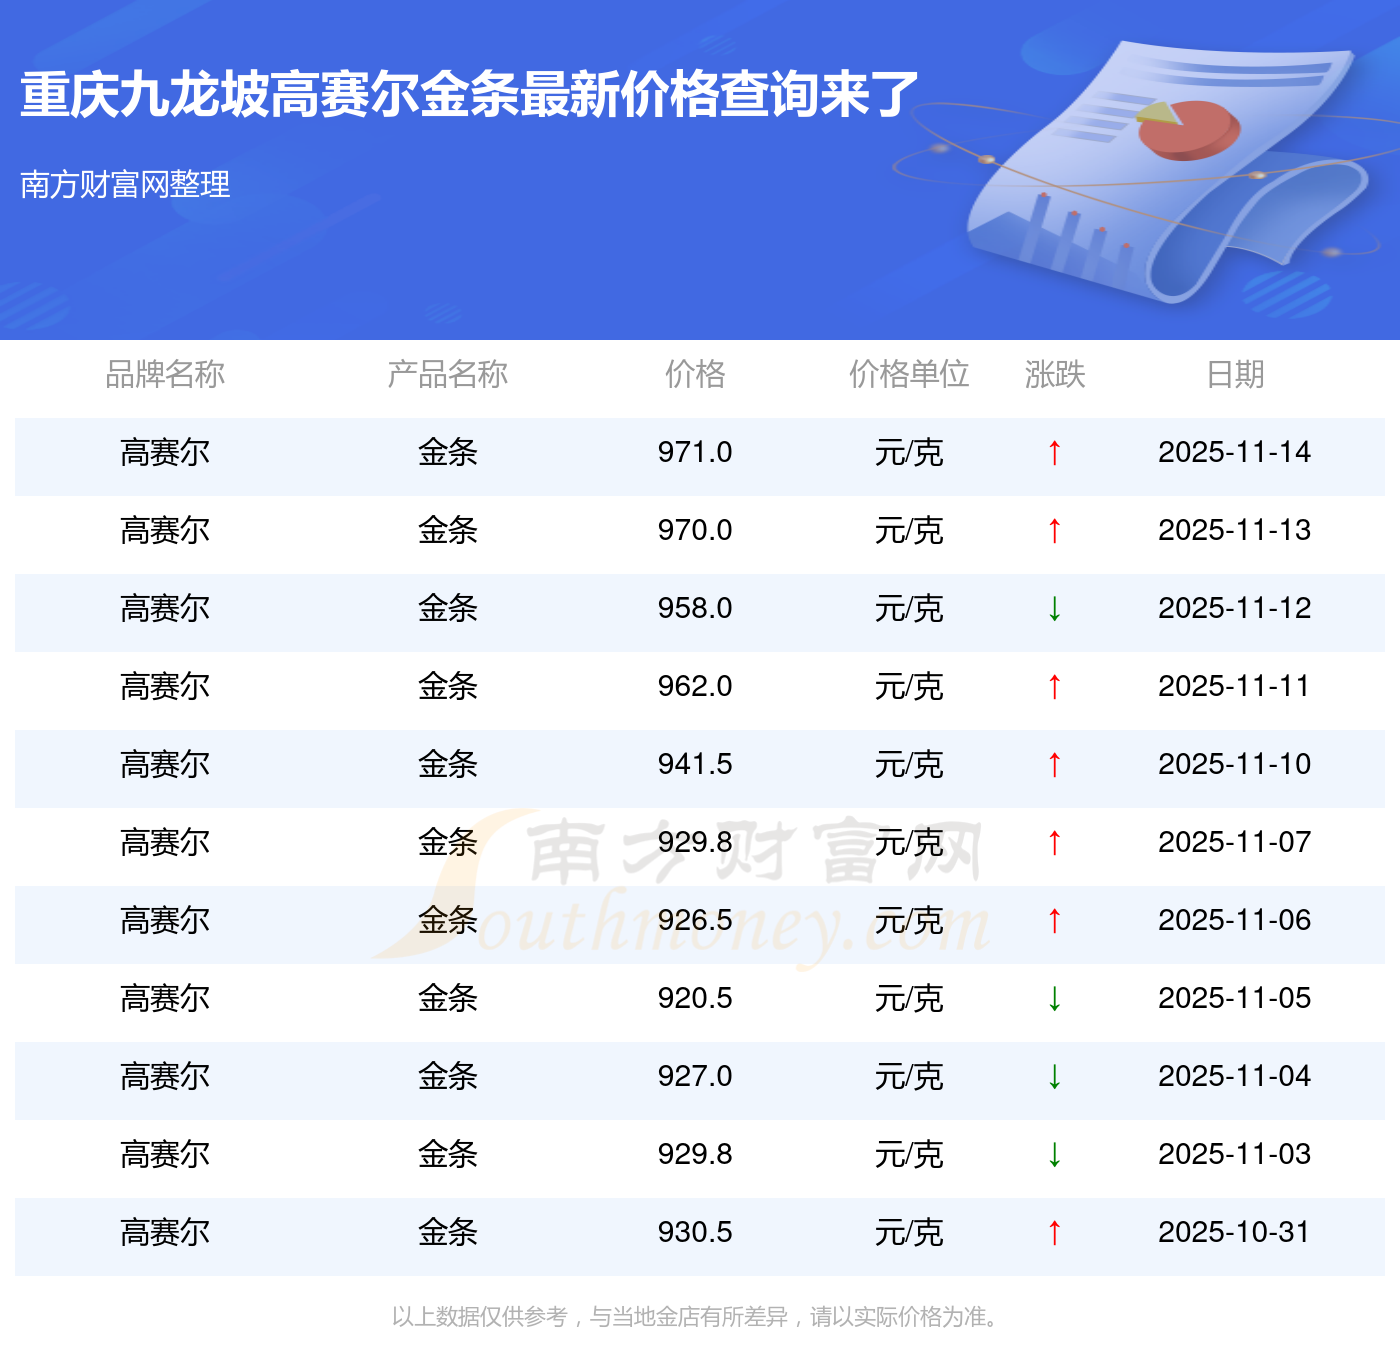Select price 930.5
This screenshot has height=1362, width=1400.
tap(695, 1232)
